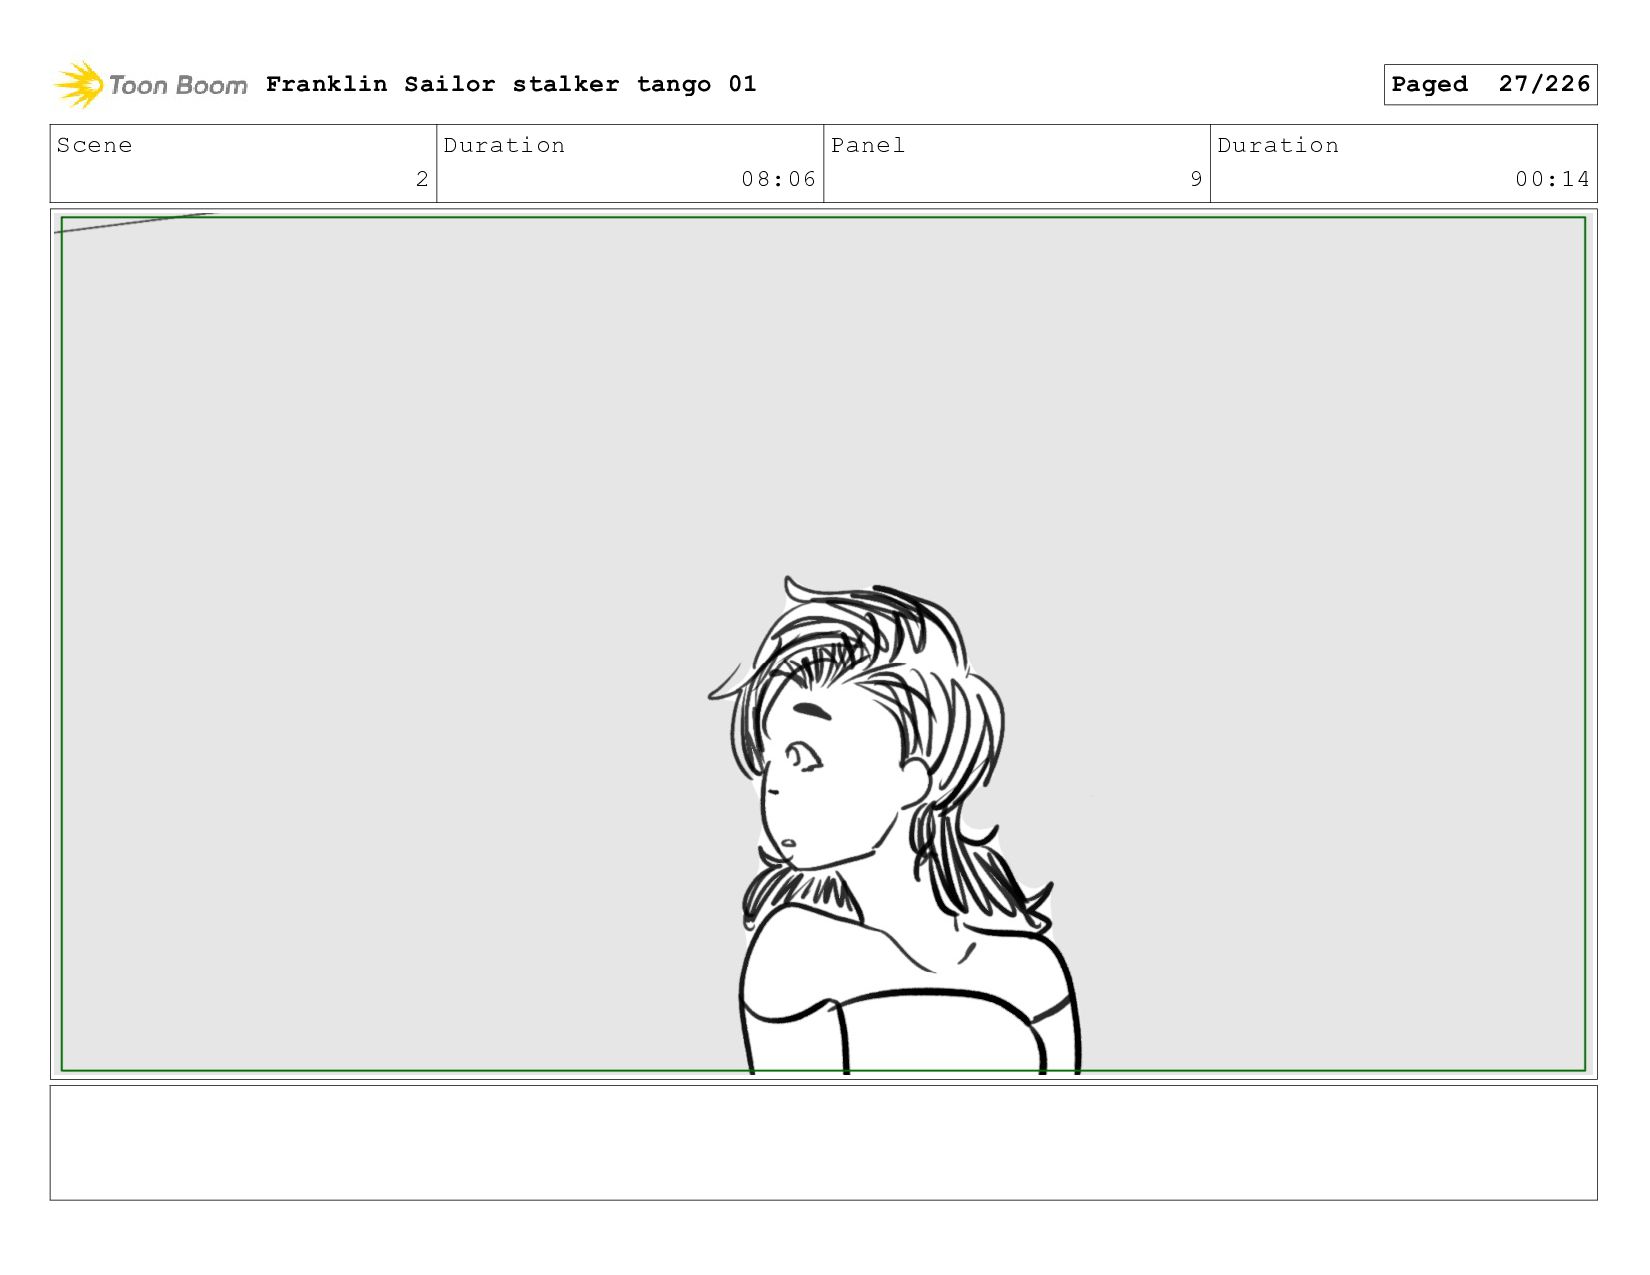The height and width of the screenshot is (1275, 1650).
Task: Click the scene duration value 08:06
Action: coord(778,179)
